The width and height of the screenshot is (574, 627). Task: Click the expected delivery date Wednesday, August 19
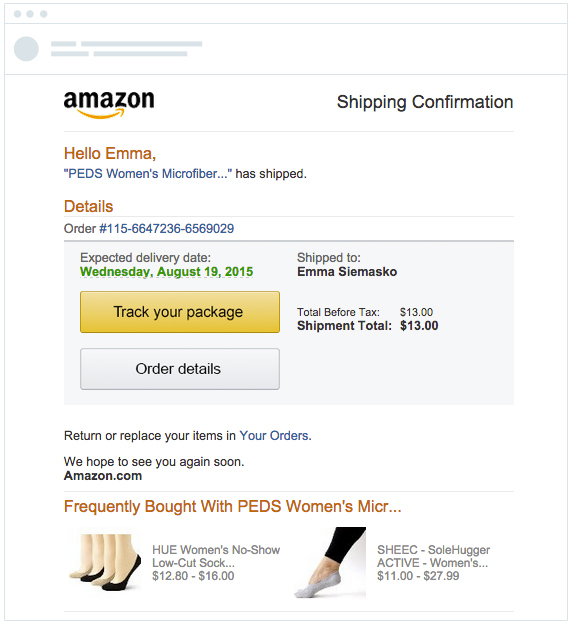point(166,272)
